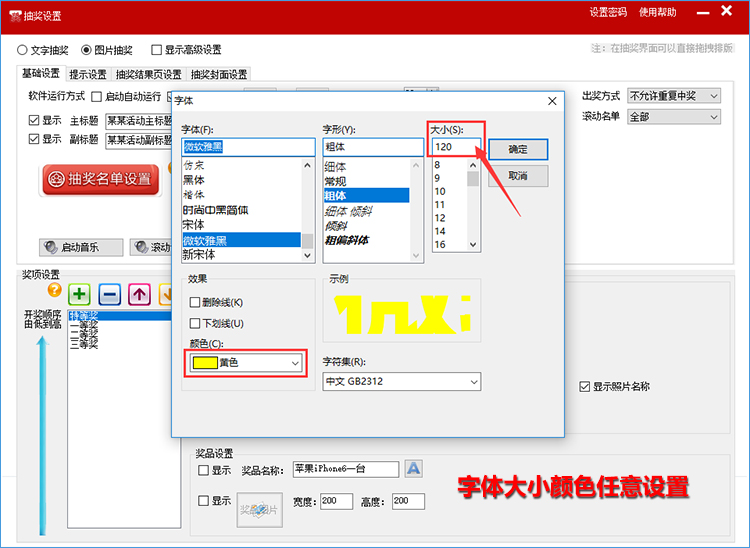
Task: Click the 确定 button in font dialog
Action: [x=518, y=149]
